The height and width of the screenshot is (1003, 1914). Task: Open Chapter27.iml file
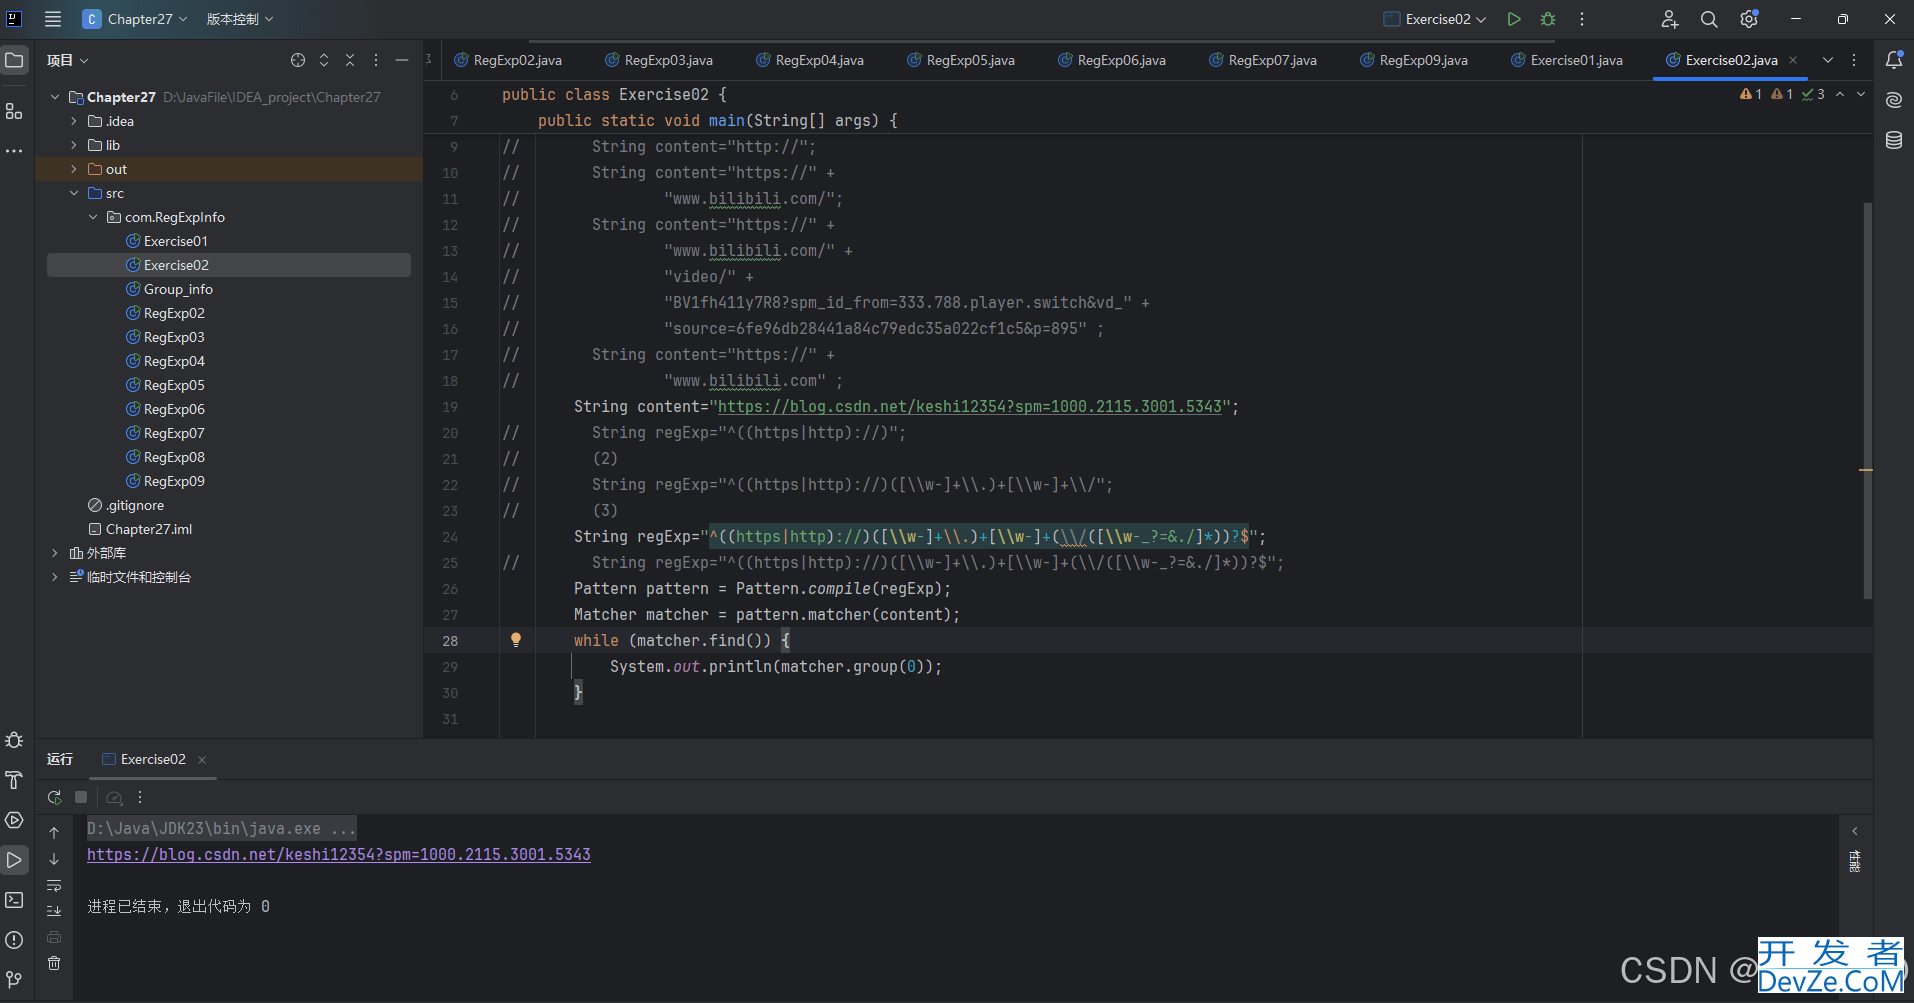click(x=149, y=529)
